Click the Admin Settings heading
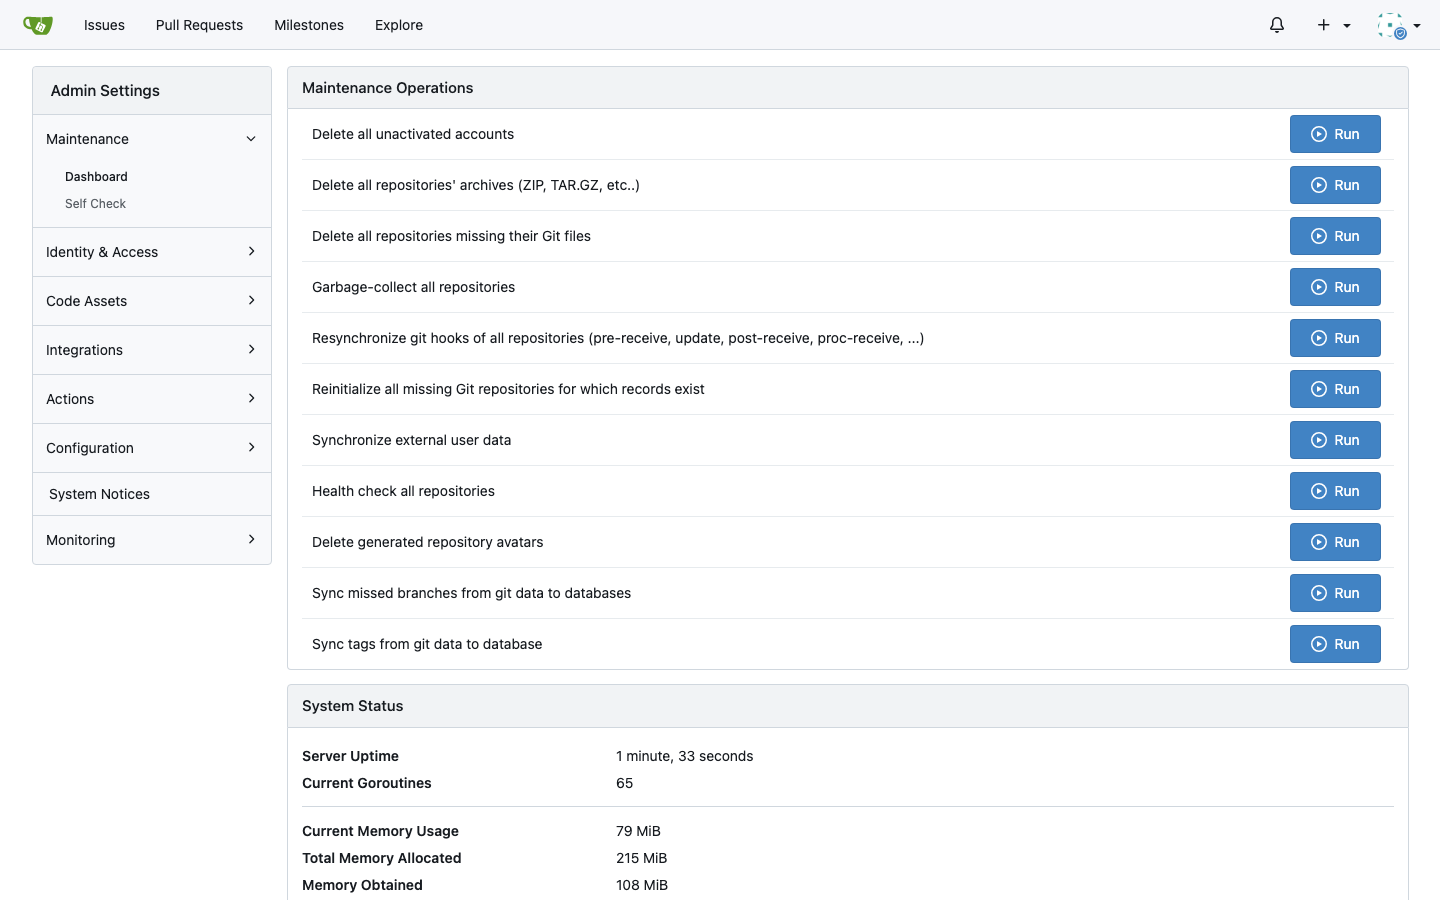 [x=105, y=91]
